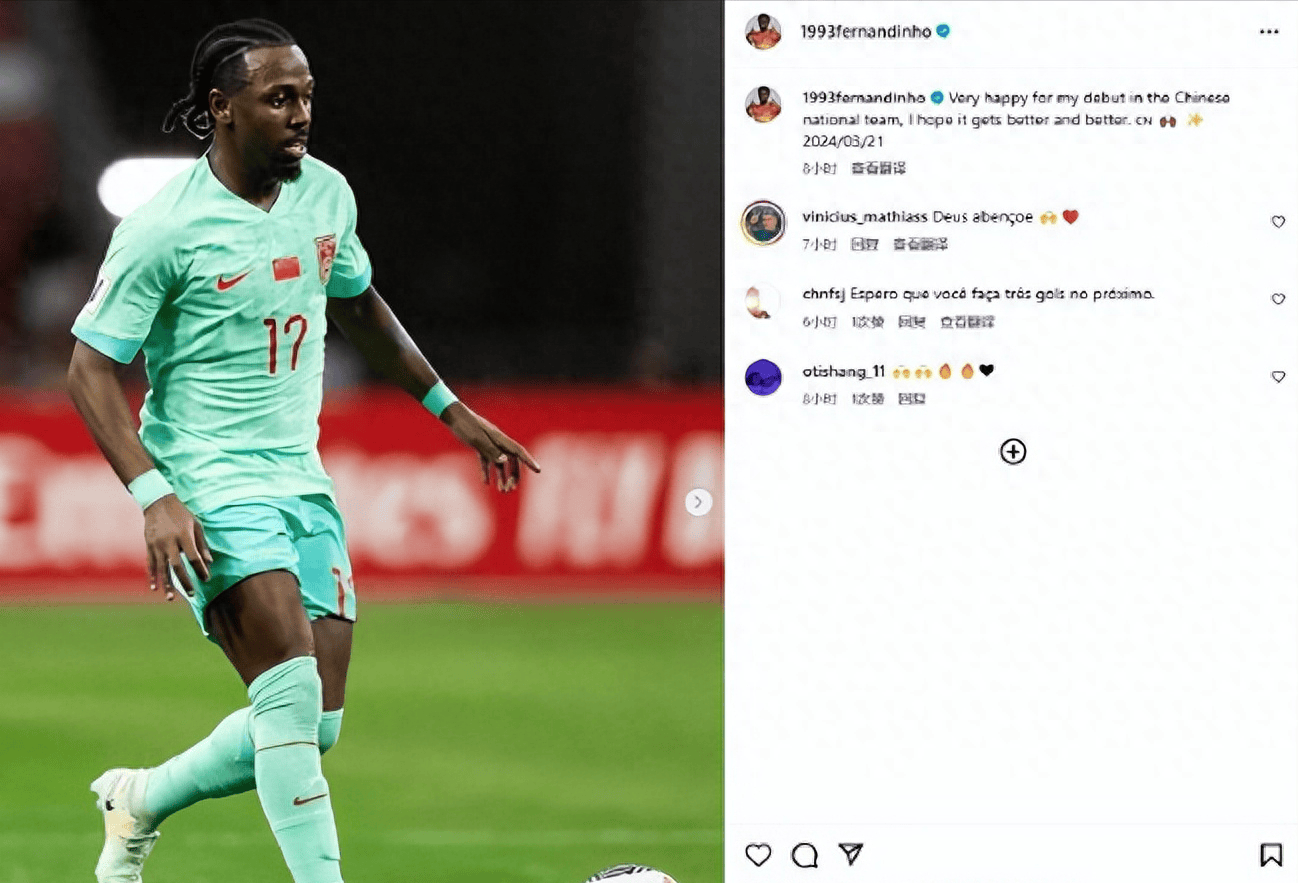Open vinicius_mathiass profile avatar
Image resolution: width=1298 pixels, height=883 pixels.
[763, 222]
